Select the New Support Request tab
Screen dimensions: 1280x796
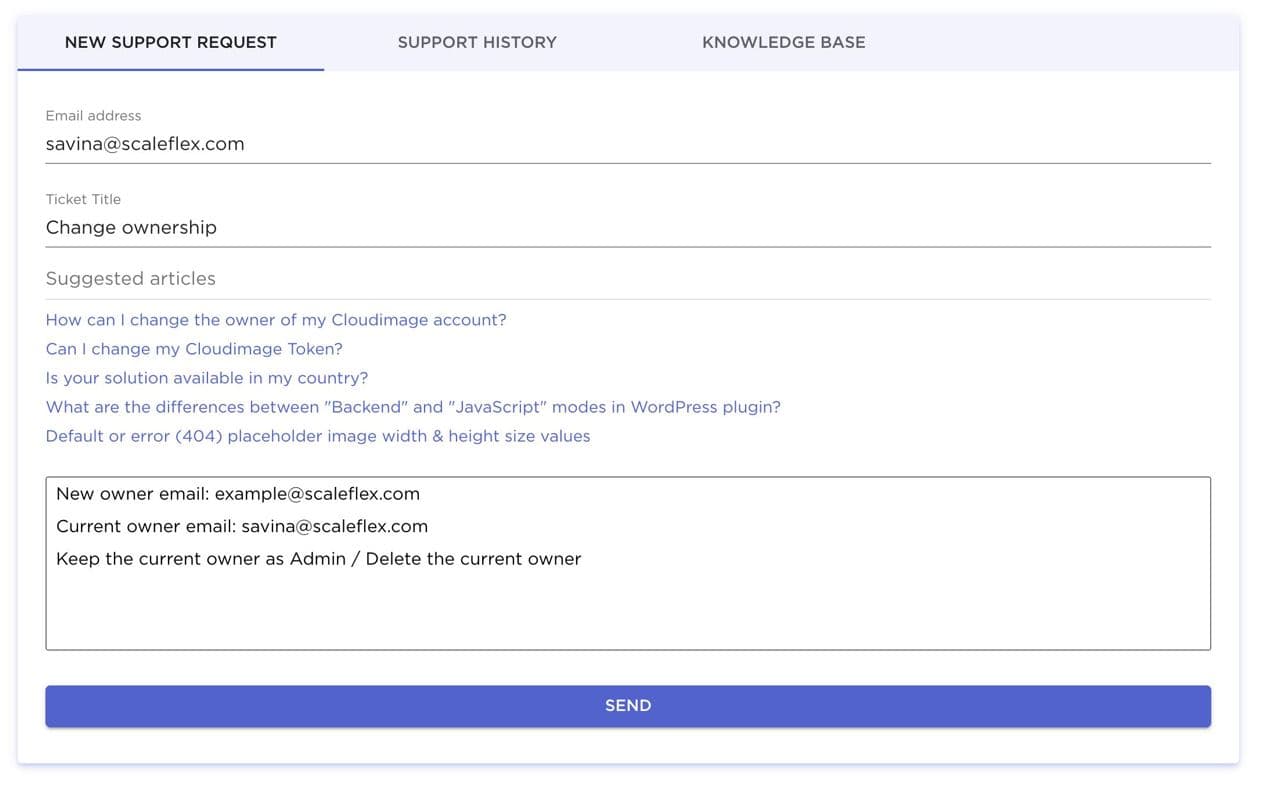click(x=171, y=42)
